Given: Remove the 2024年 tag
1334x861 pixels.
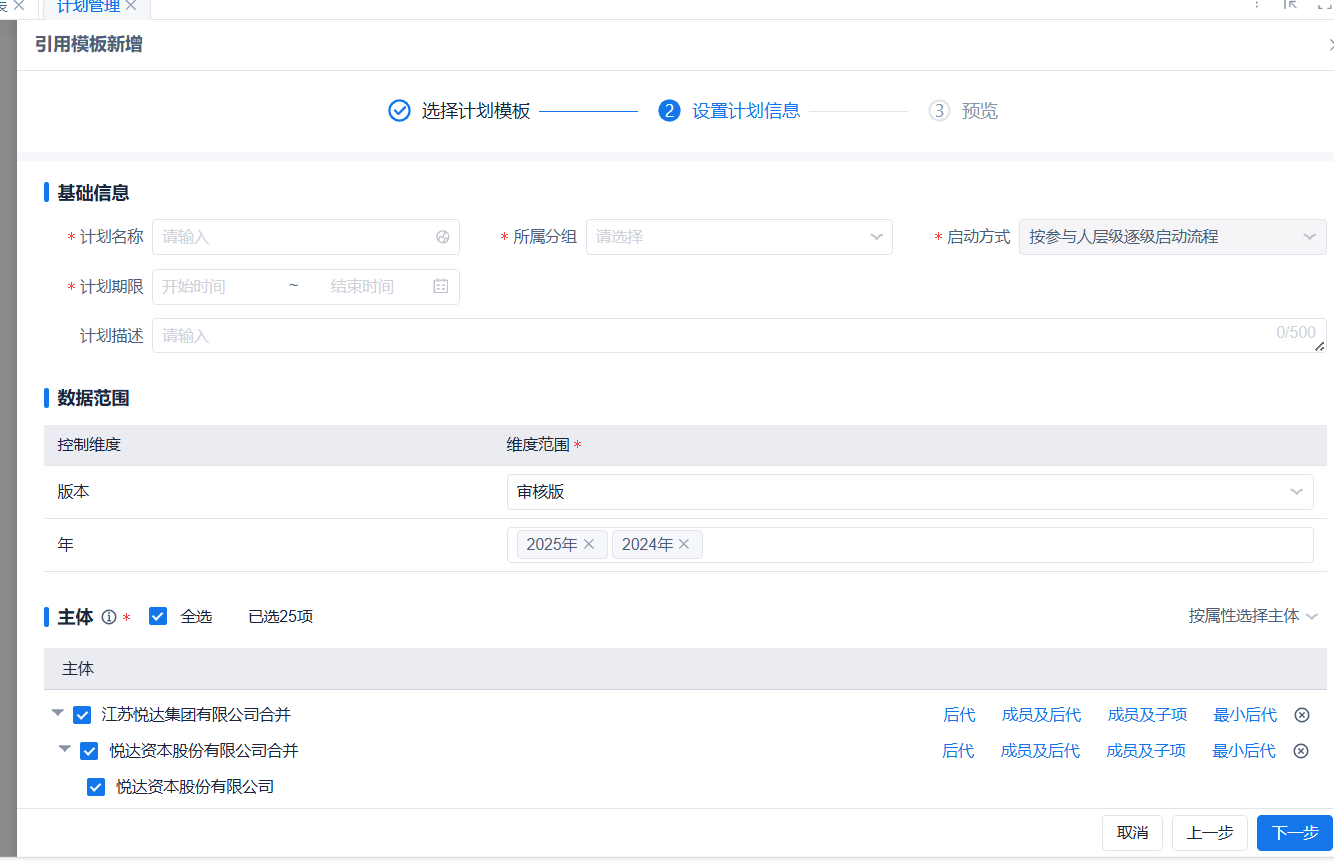Looking at the screenshot, I should point(684,544).
